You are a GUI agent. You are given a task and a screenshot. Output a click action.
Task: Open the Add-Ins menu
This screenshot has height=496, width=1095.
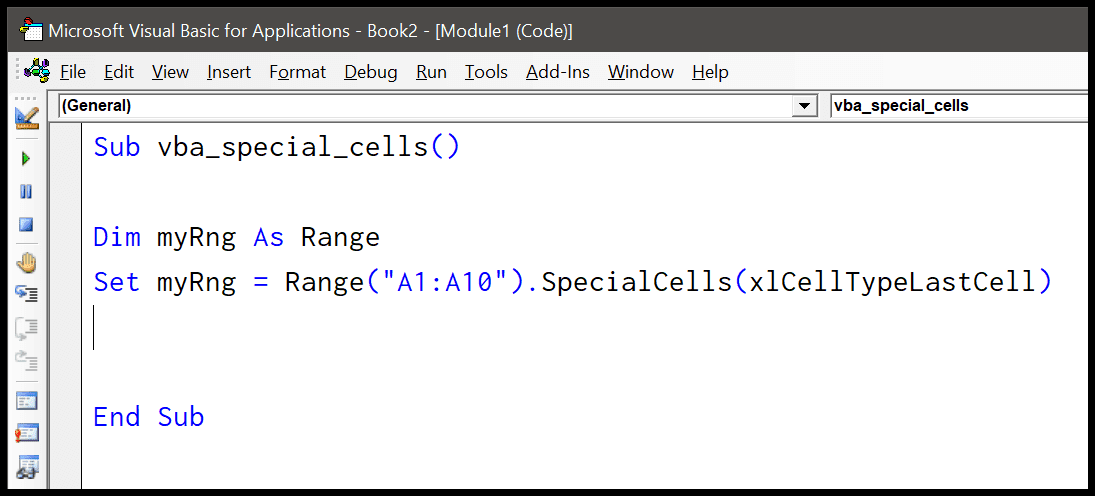click(558, 72)
